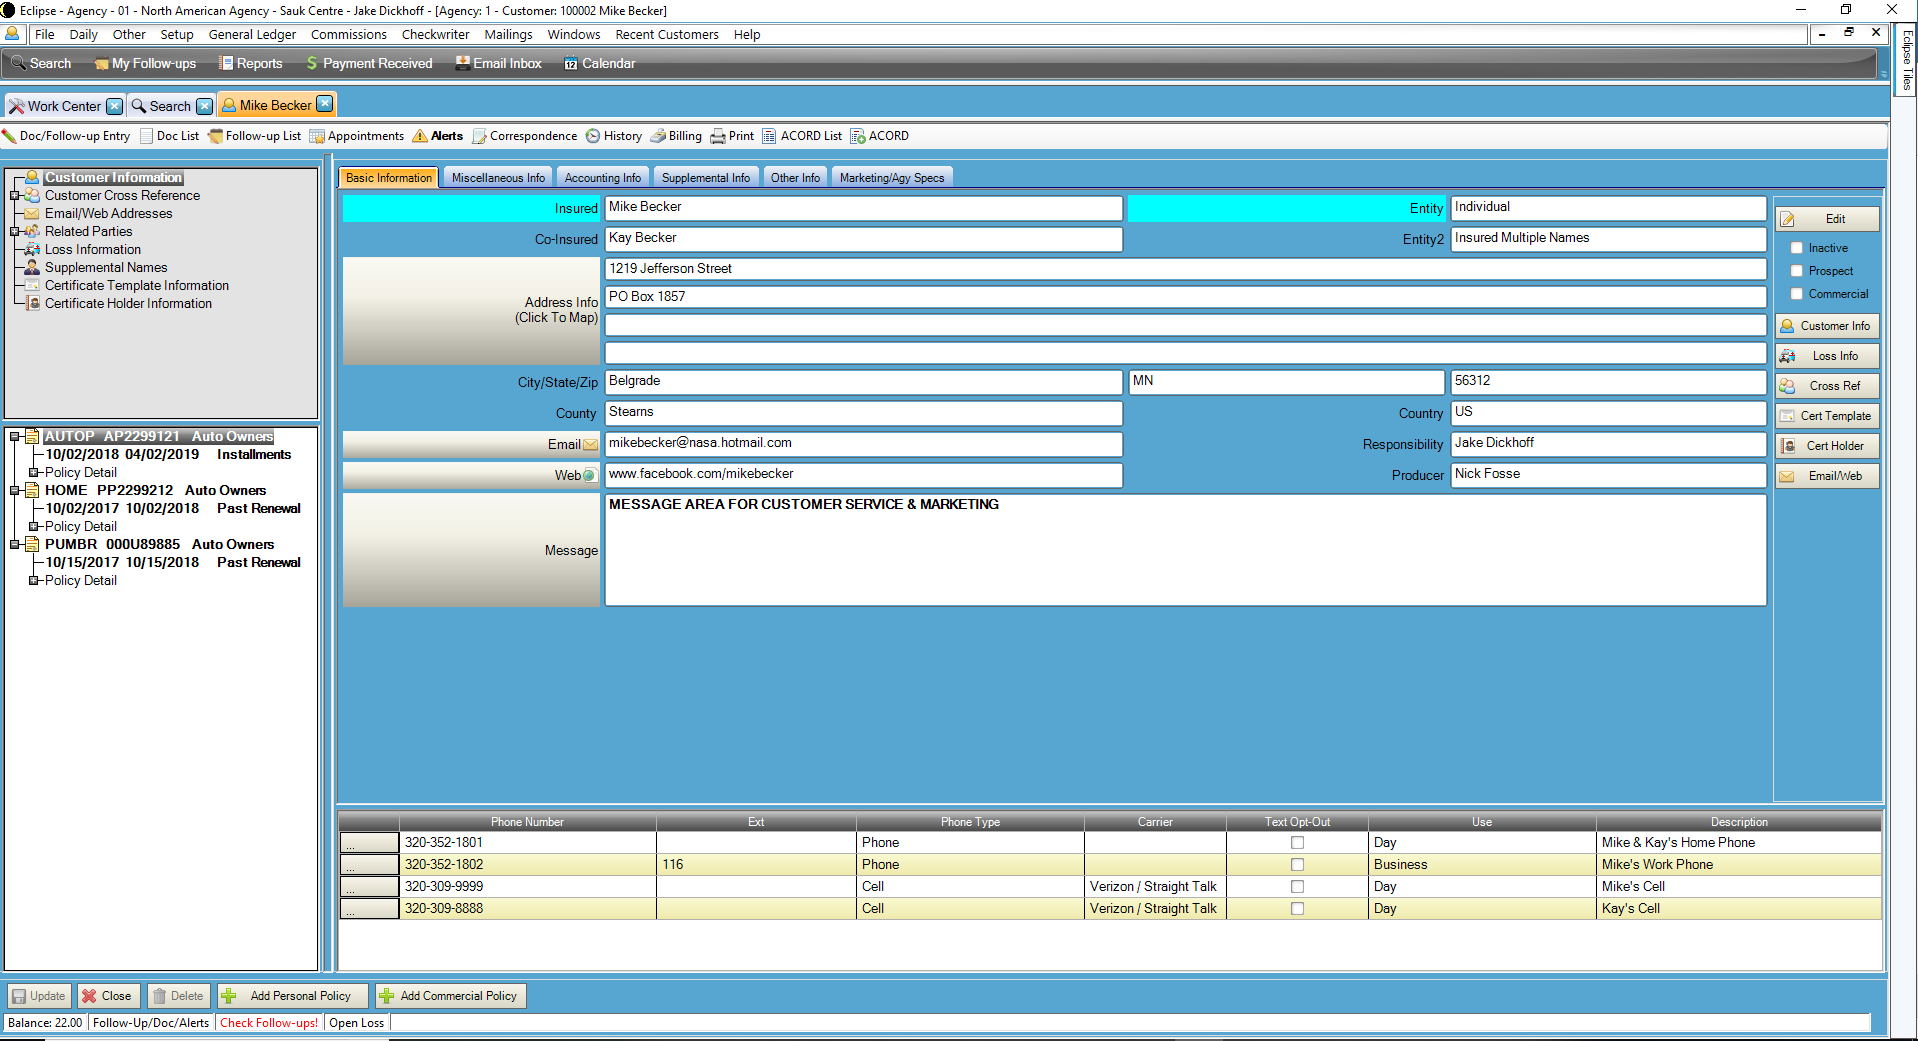1918x1041 pixels.
Task: Collapse the PUMBR 000U89885 policy node
Action: [x=15, y=545]
